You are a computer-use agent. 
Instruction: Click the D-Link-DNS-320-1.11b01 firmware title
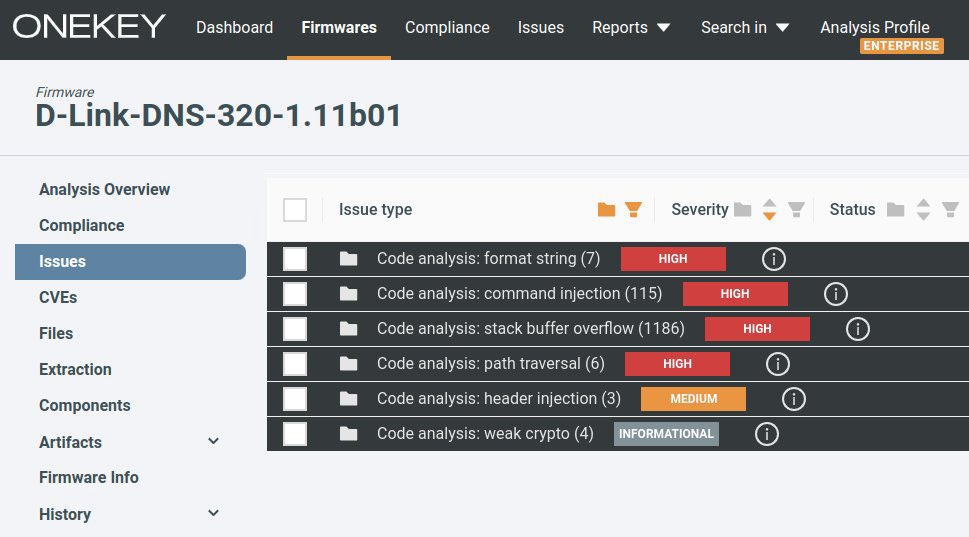[218, 116]
